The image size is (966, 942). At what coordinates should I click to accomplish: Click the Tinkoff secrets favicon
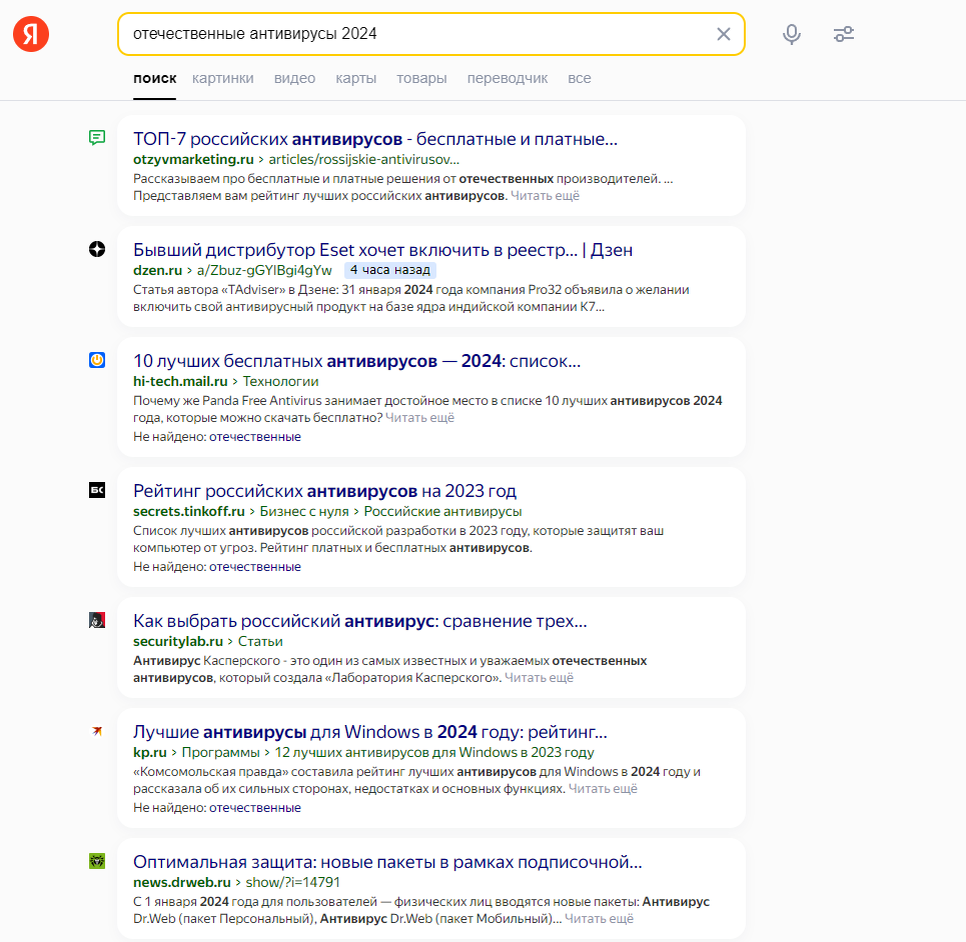click(x=97, y=490)
